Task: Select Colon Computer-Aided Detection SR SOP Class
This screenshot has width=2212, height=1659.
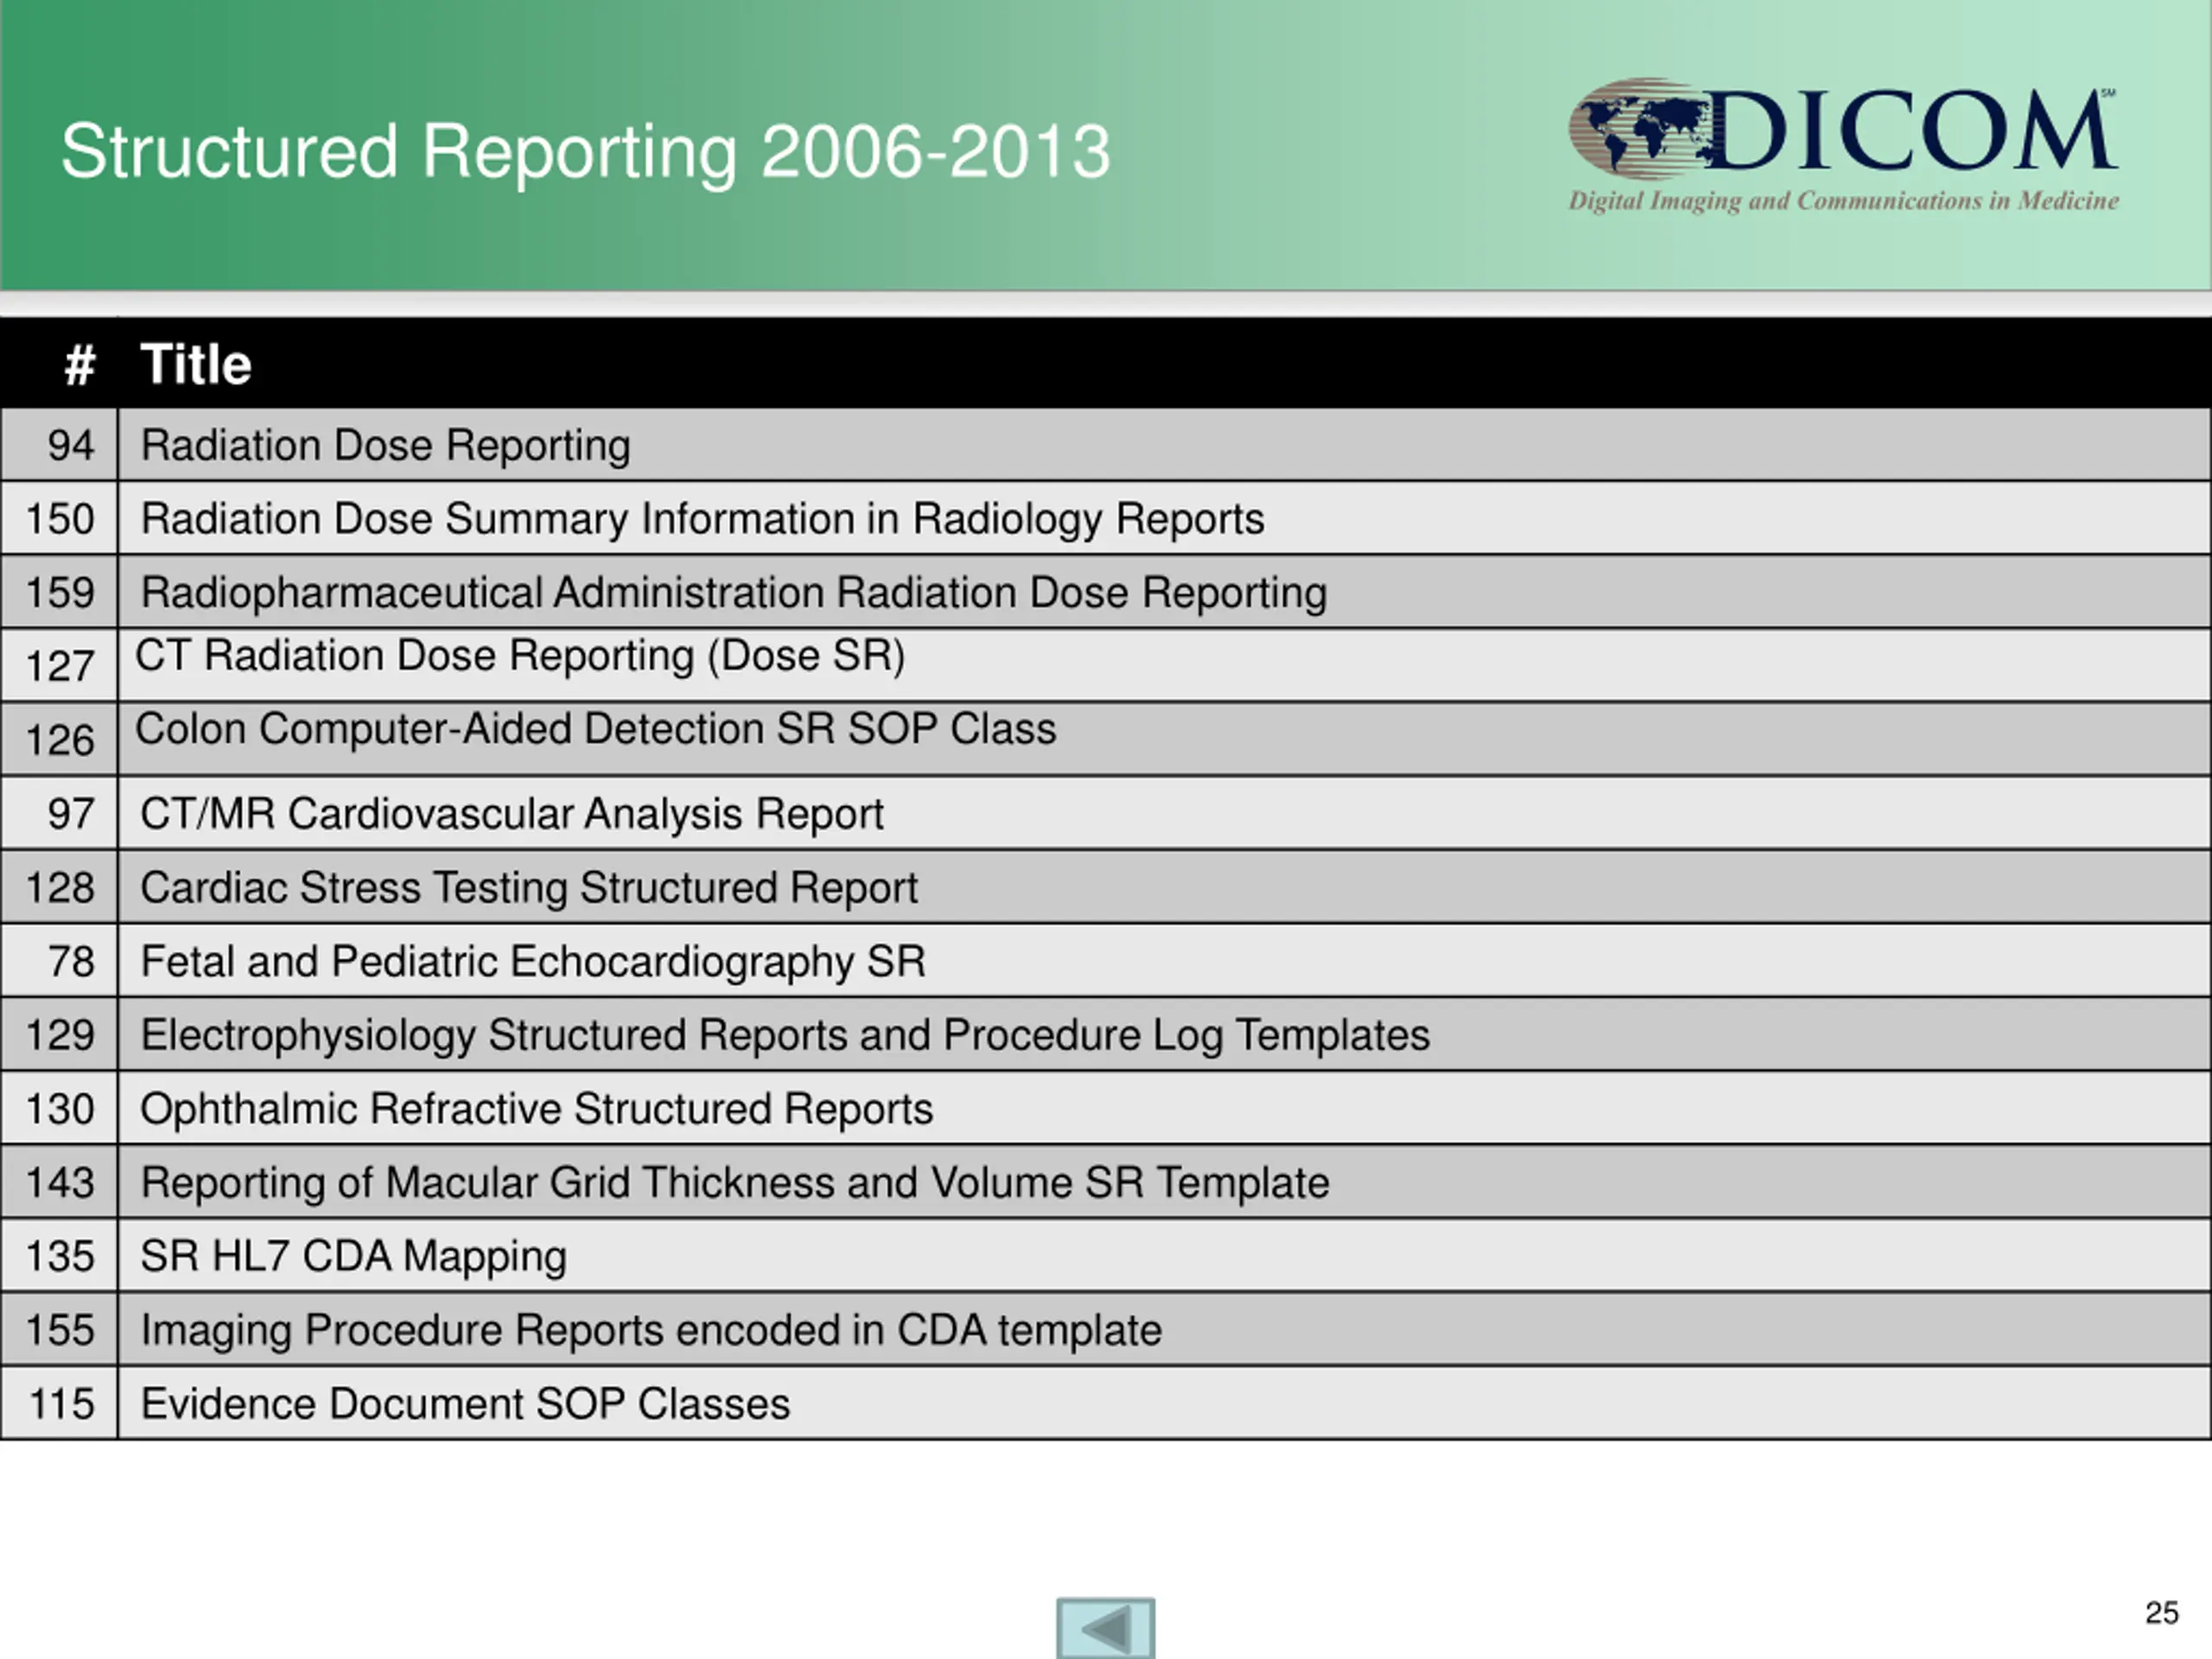Action: pyautogui.click(x=595, y=729)
